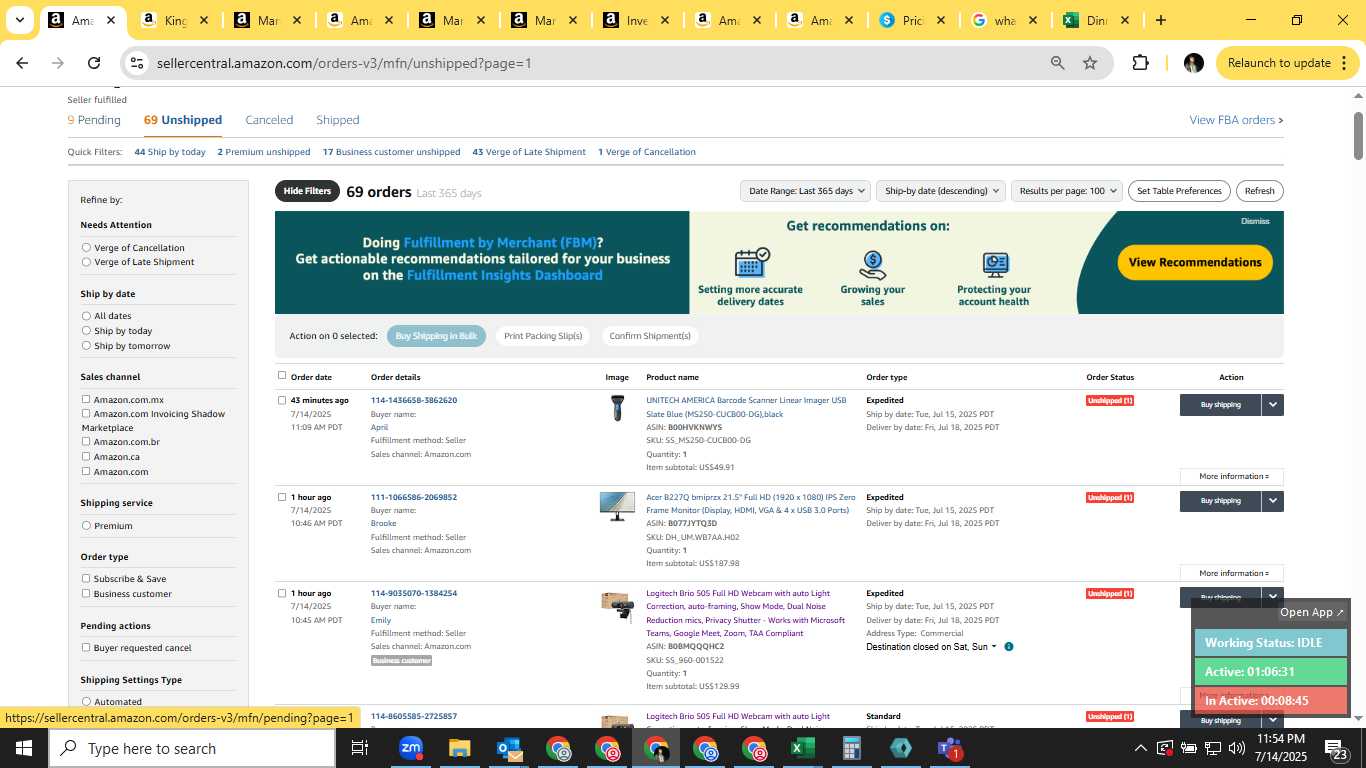Open Results per page: 100 dropdown

[x=1067, y=191]
